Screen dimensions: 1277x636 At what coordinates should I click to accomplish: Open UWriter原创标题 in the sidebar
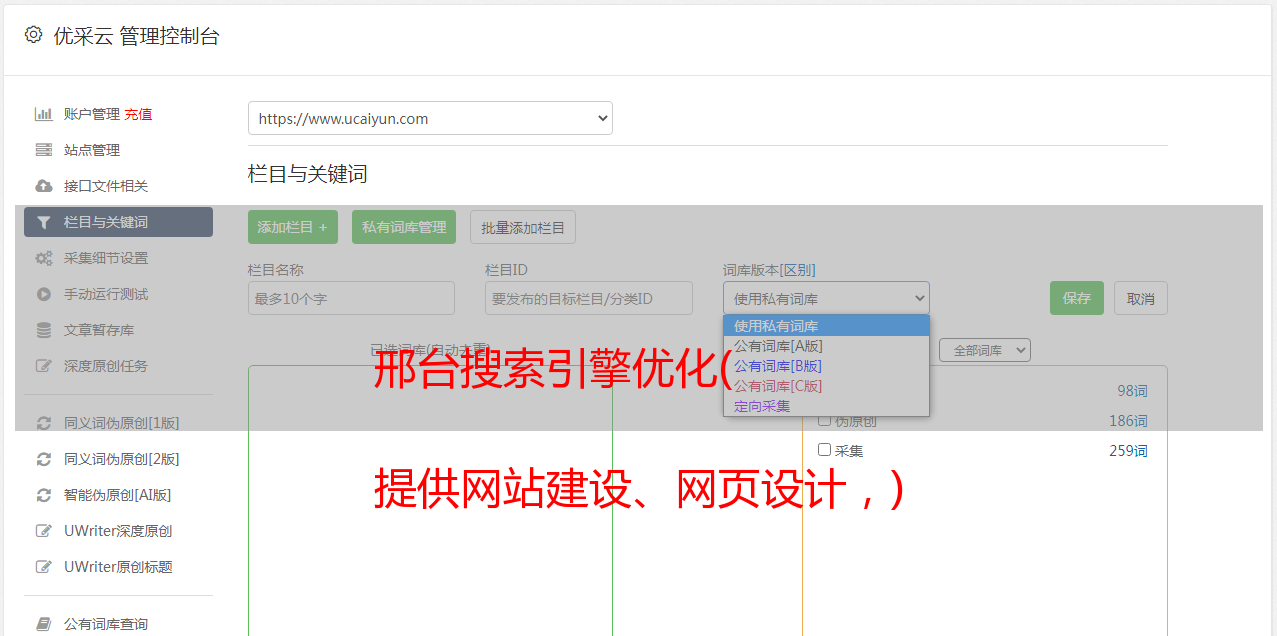click(x=118, y=567)
